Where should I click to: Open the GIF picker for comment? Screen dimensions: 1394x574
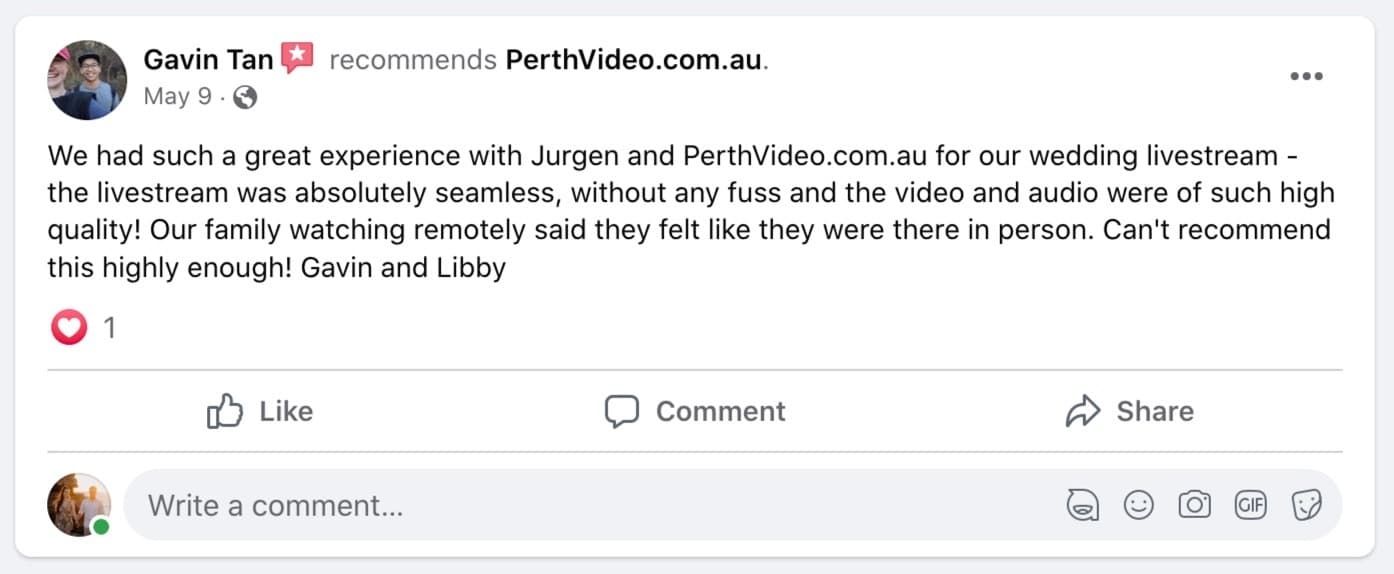click(x=1250, y=506)
